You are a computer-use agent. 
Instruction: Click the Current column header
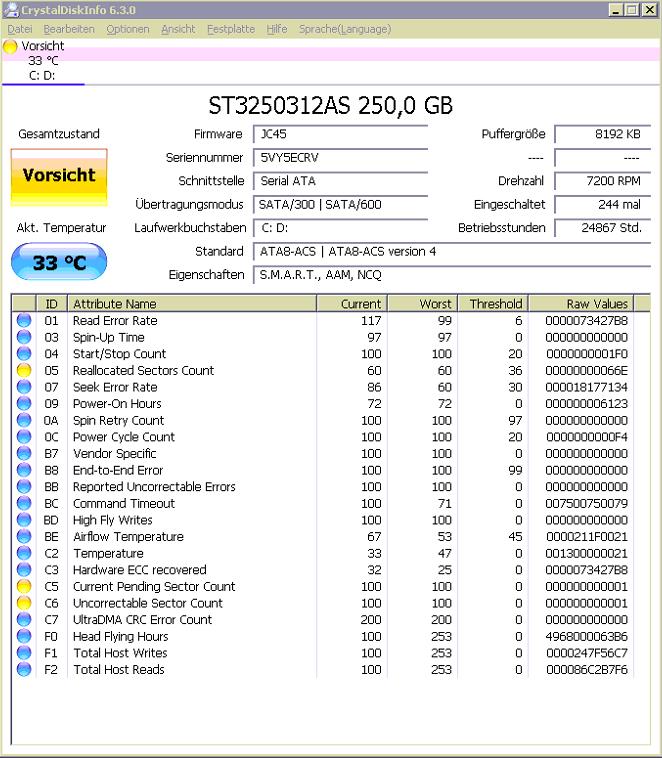point(352,304)
